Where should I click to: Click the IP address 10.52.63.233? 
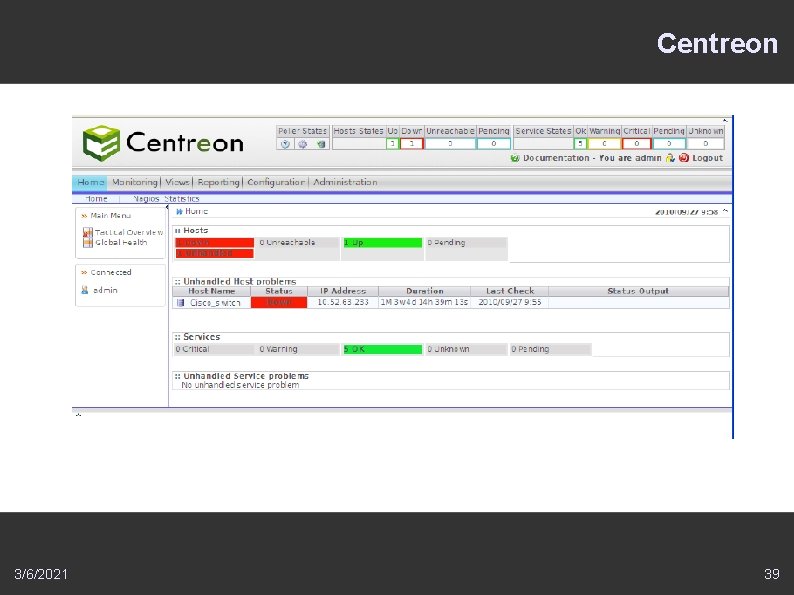click(x=343, y=302)
